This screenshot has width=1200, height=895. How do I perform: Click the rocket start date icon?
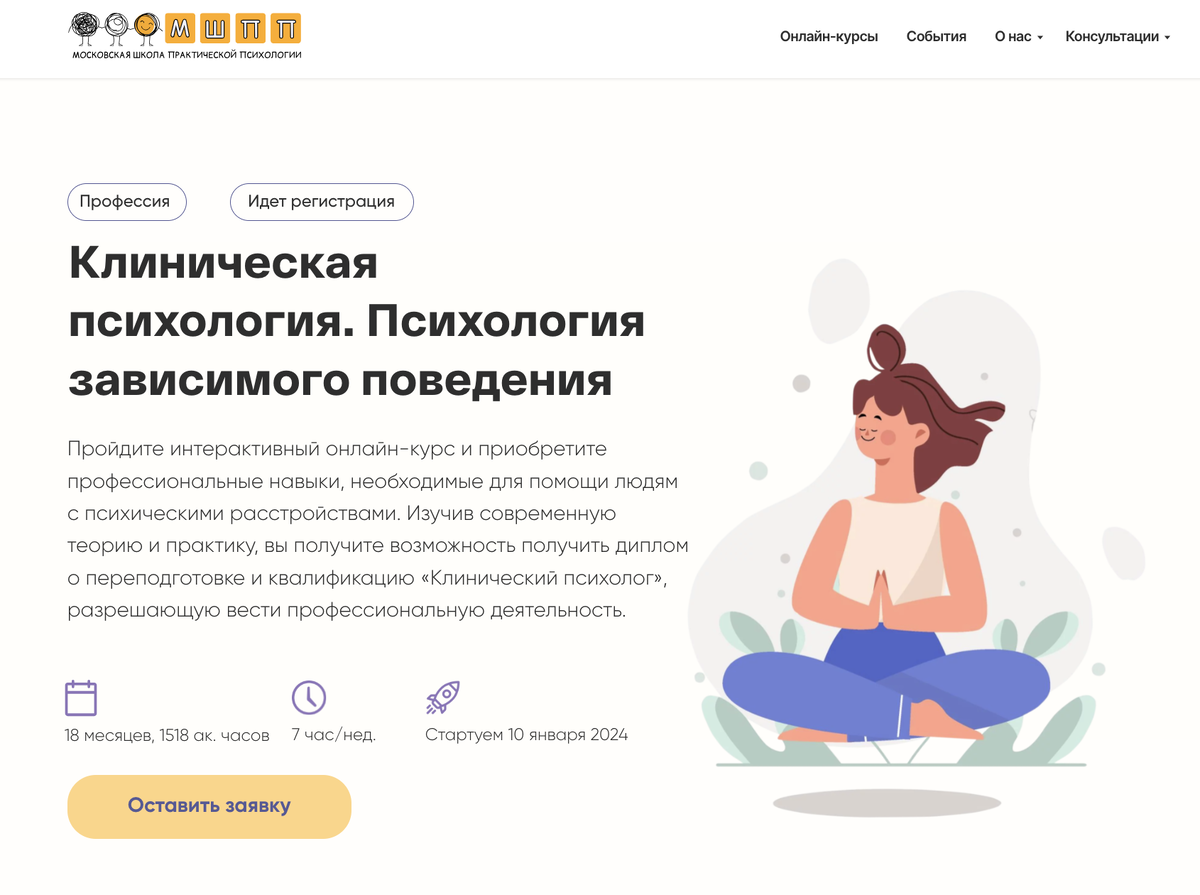442,697
